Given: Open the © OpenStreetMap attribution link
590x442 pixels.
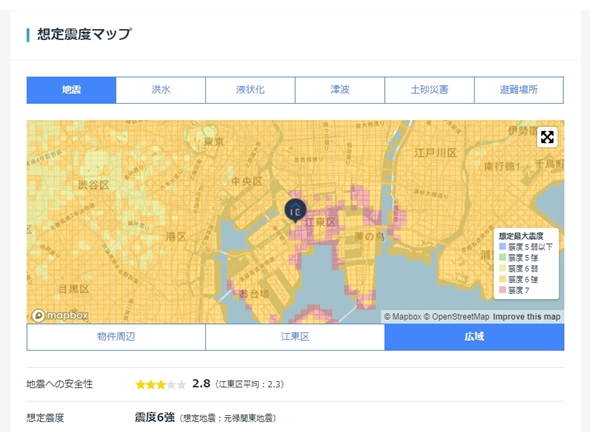Looking at the screenshot, I should pyautogui.click(x=457, y=317).
